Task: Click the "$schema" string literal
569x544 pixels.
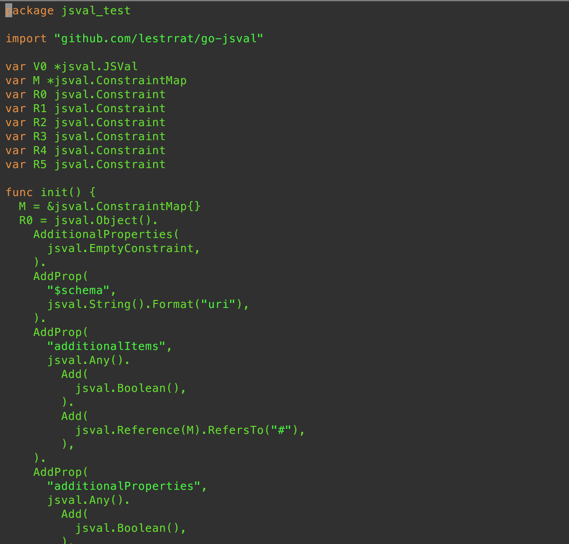Action: [78, 290]
